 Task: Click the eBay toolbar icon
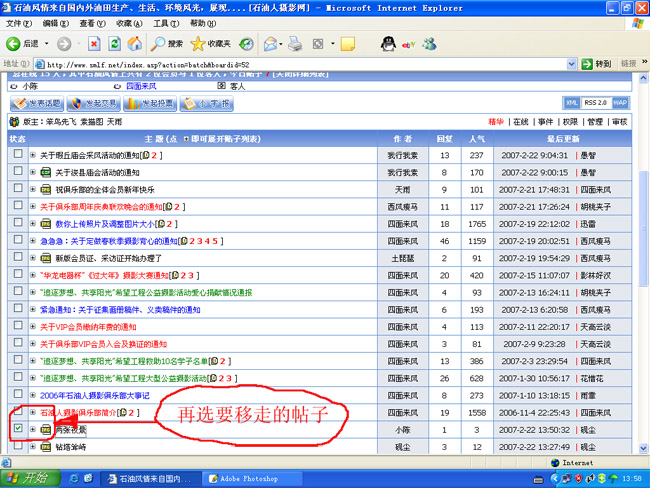(x=408, y=44)
